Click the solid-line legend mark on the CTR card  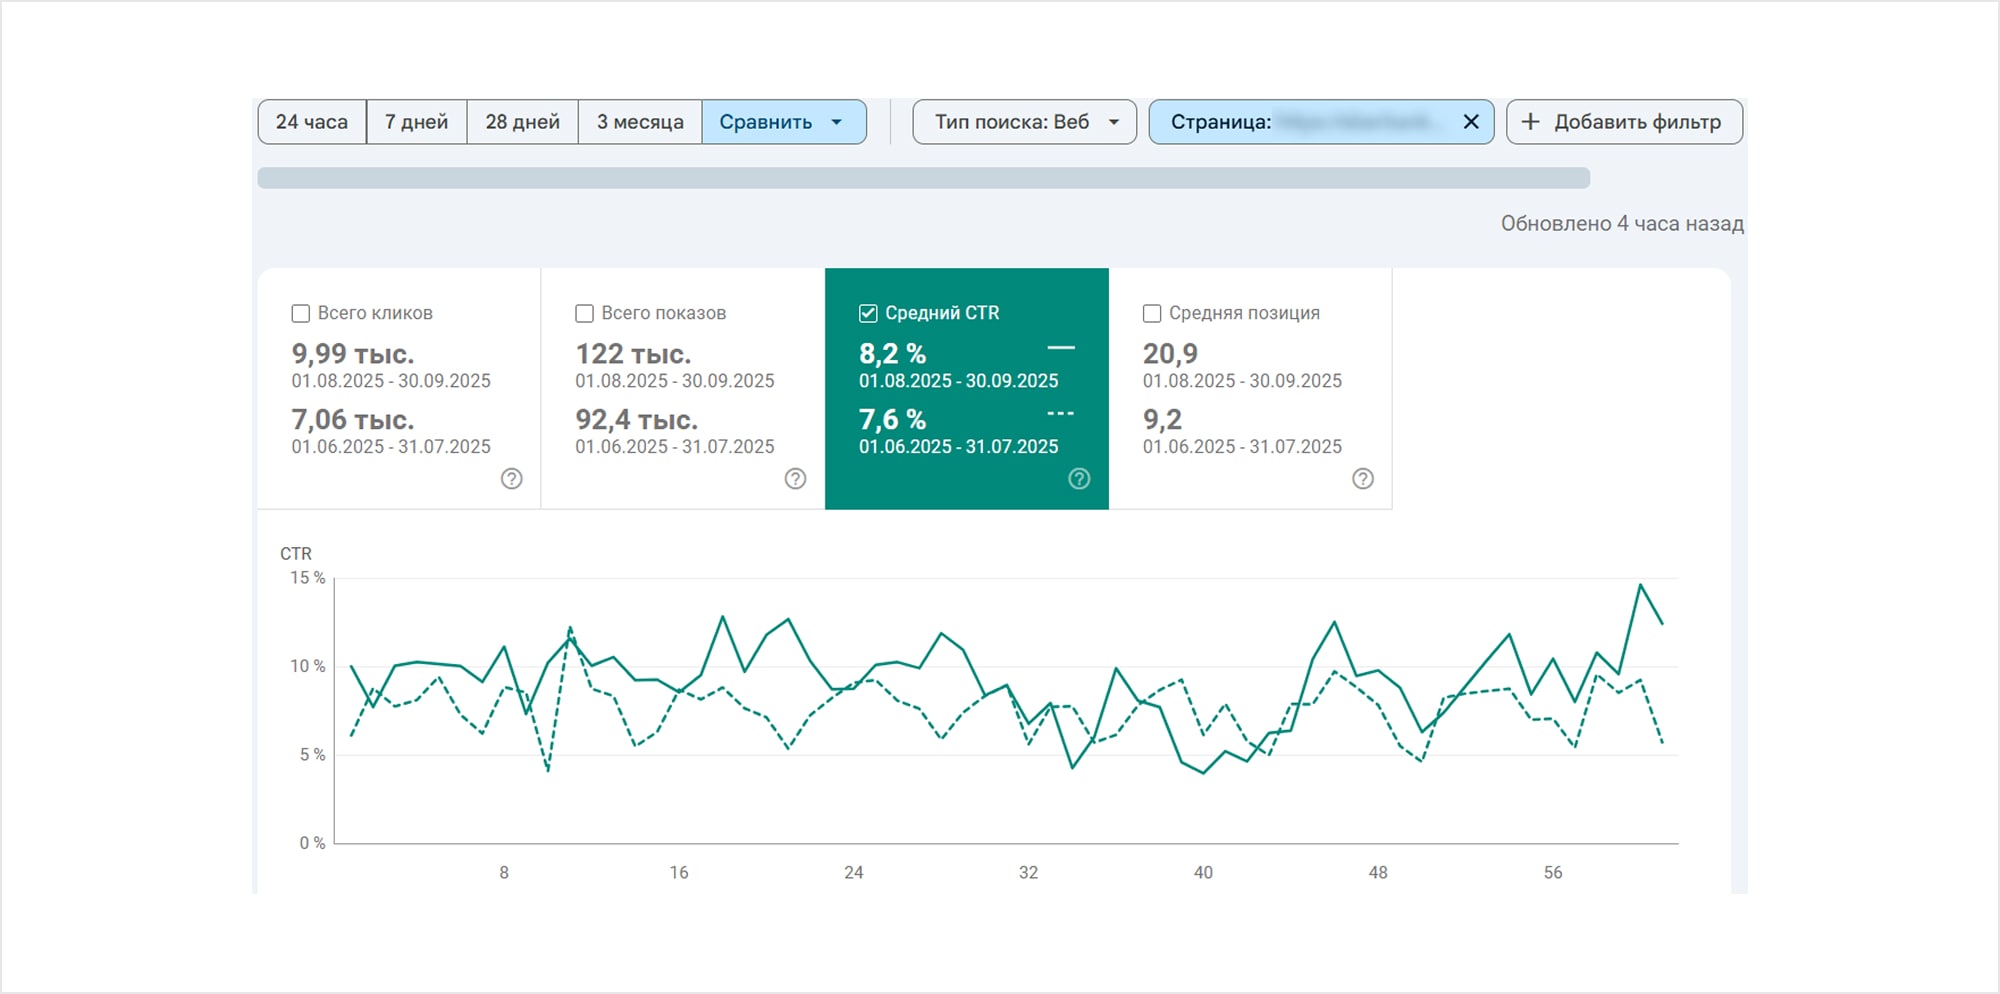tap(1063, 346)
